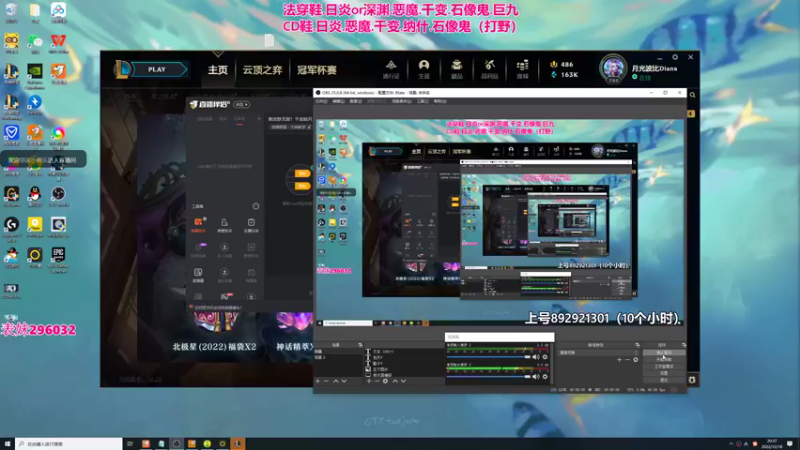The image size is (800, 450).
Task: Open the GeForce Experience desktop shortcut
Action: 35,74
